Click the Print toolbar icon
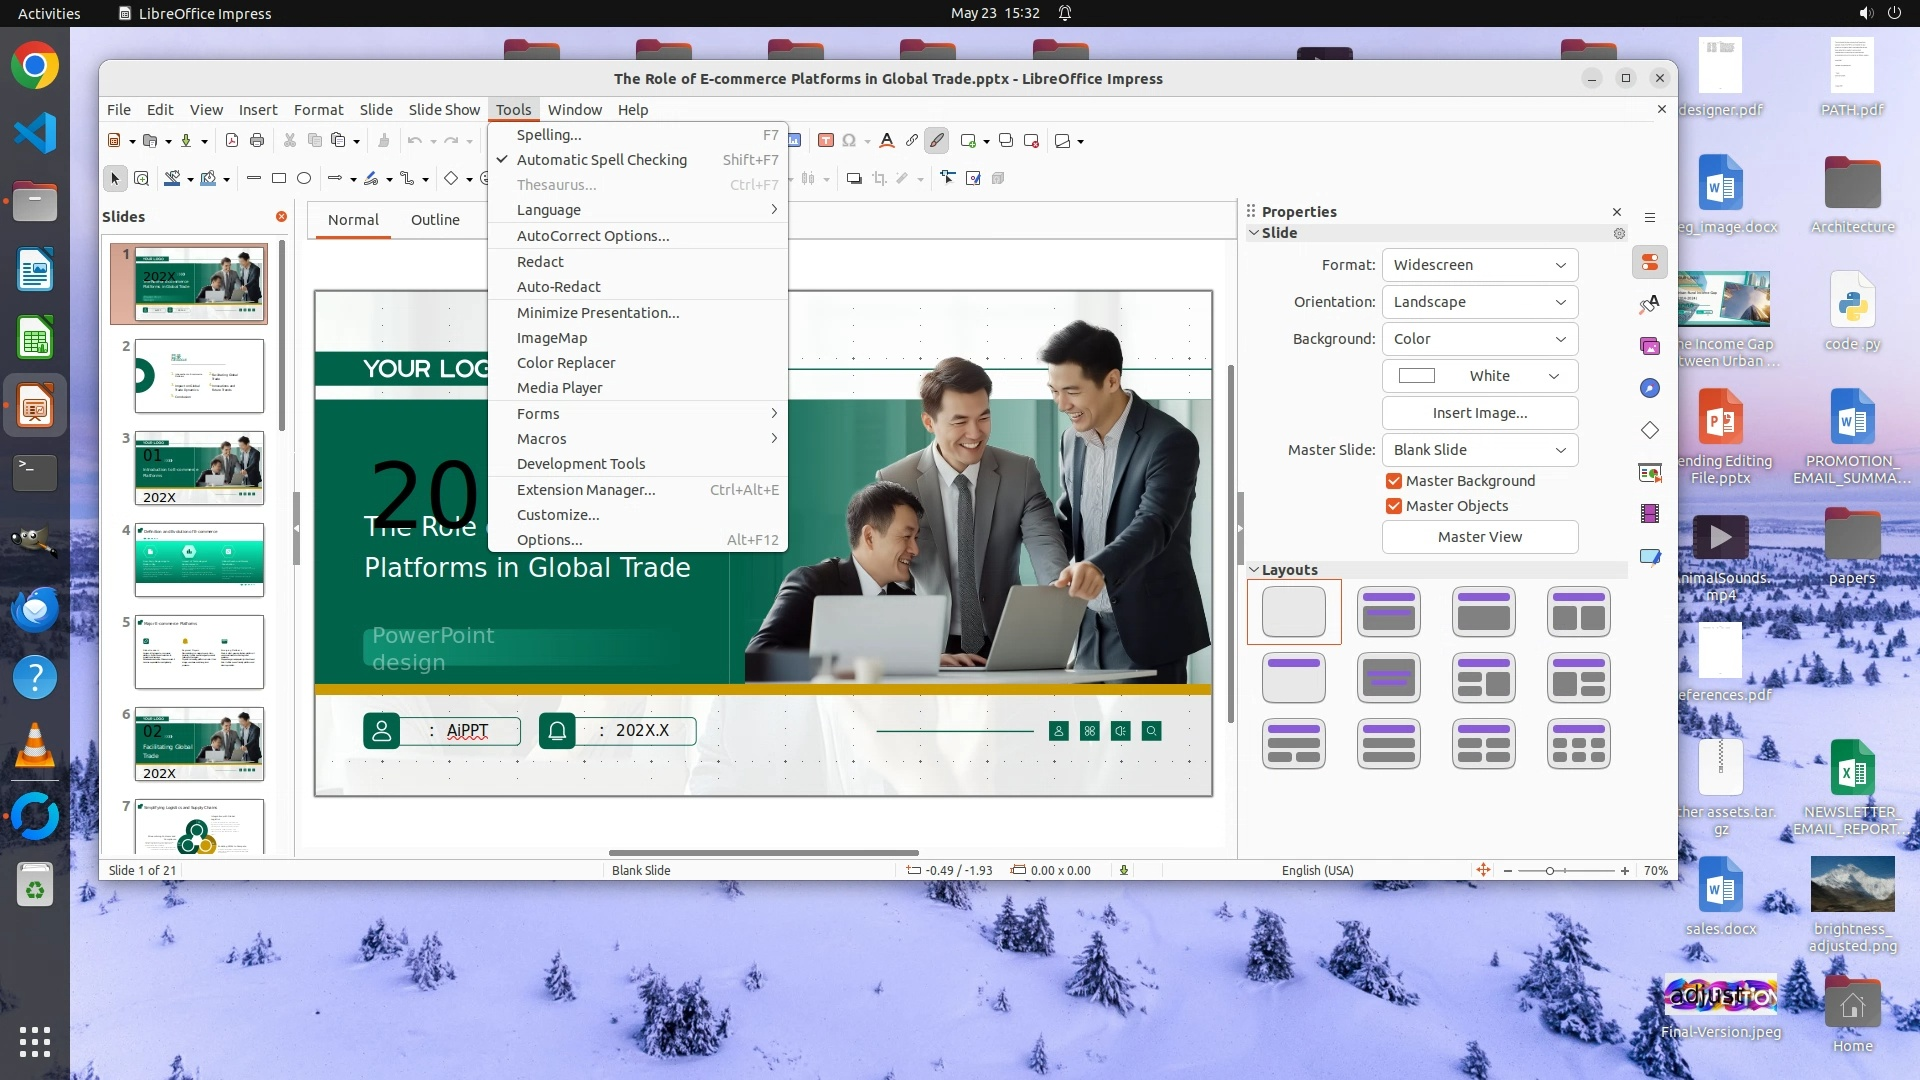The height and width of the screenshot is (1080, 1920). pos(257,141)
